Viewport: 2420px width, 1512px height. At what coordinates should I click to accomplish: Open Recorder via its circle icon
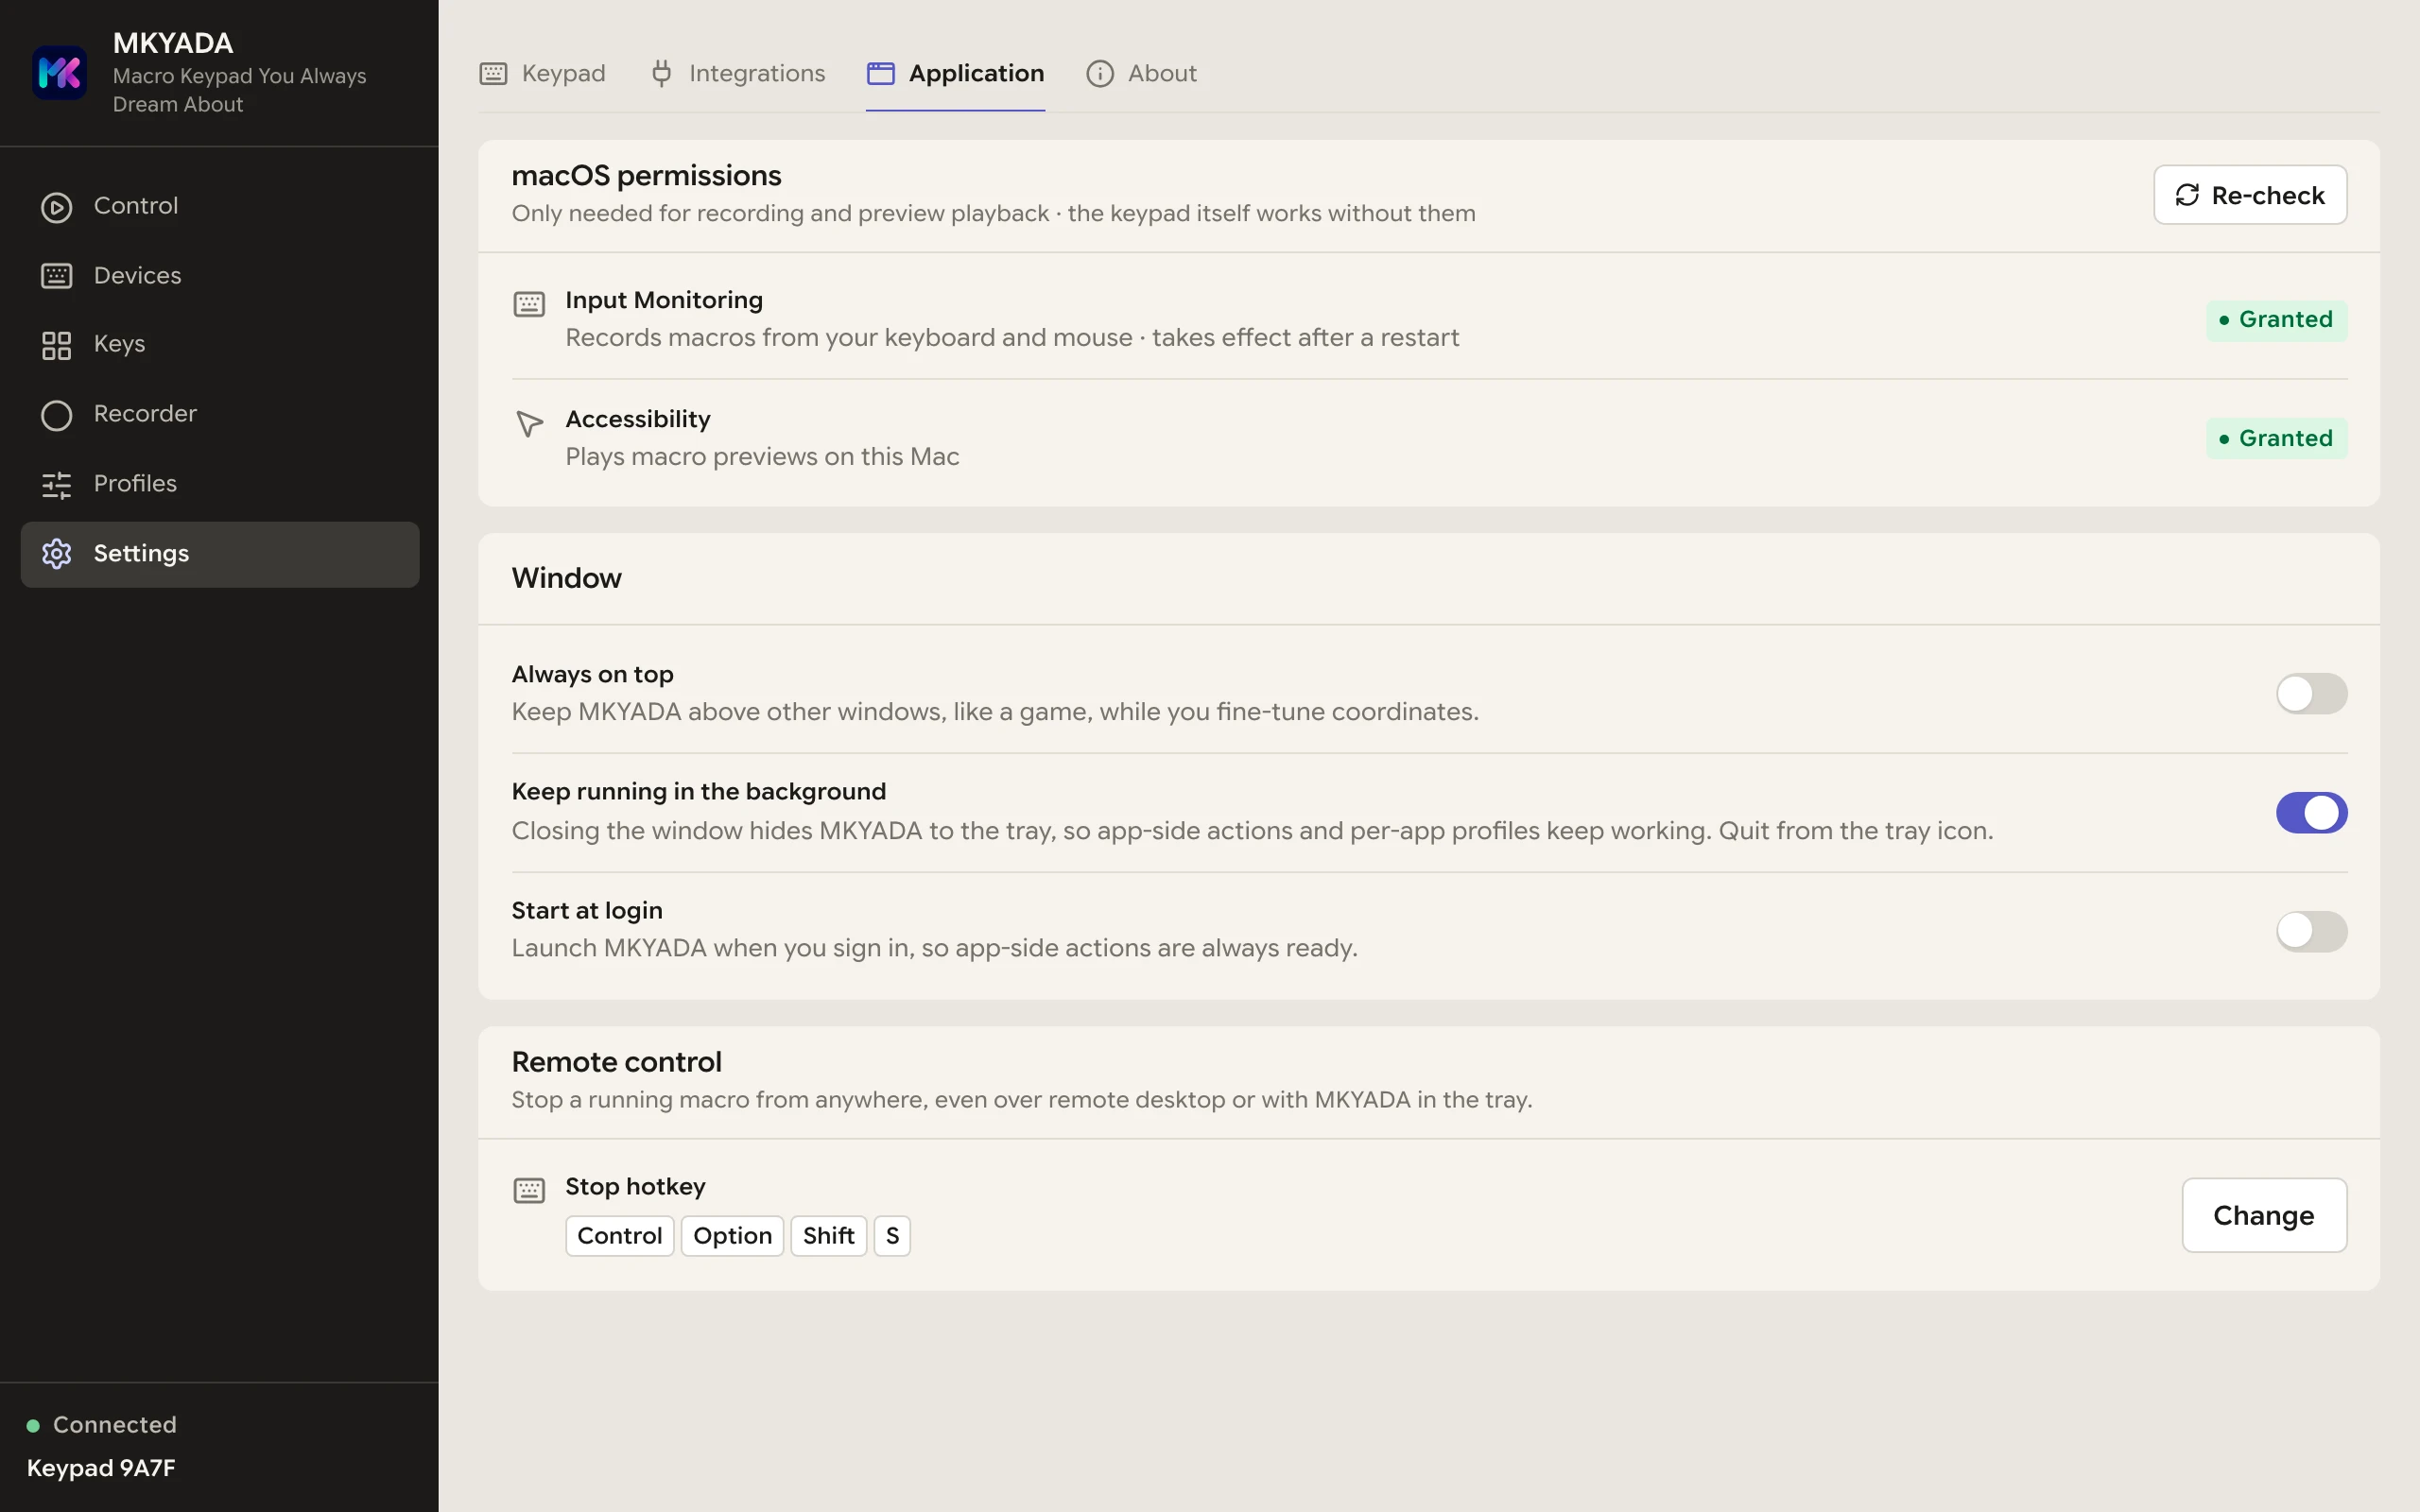point(56,415)
